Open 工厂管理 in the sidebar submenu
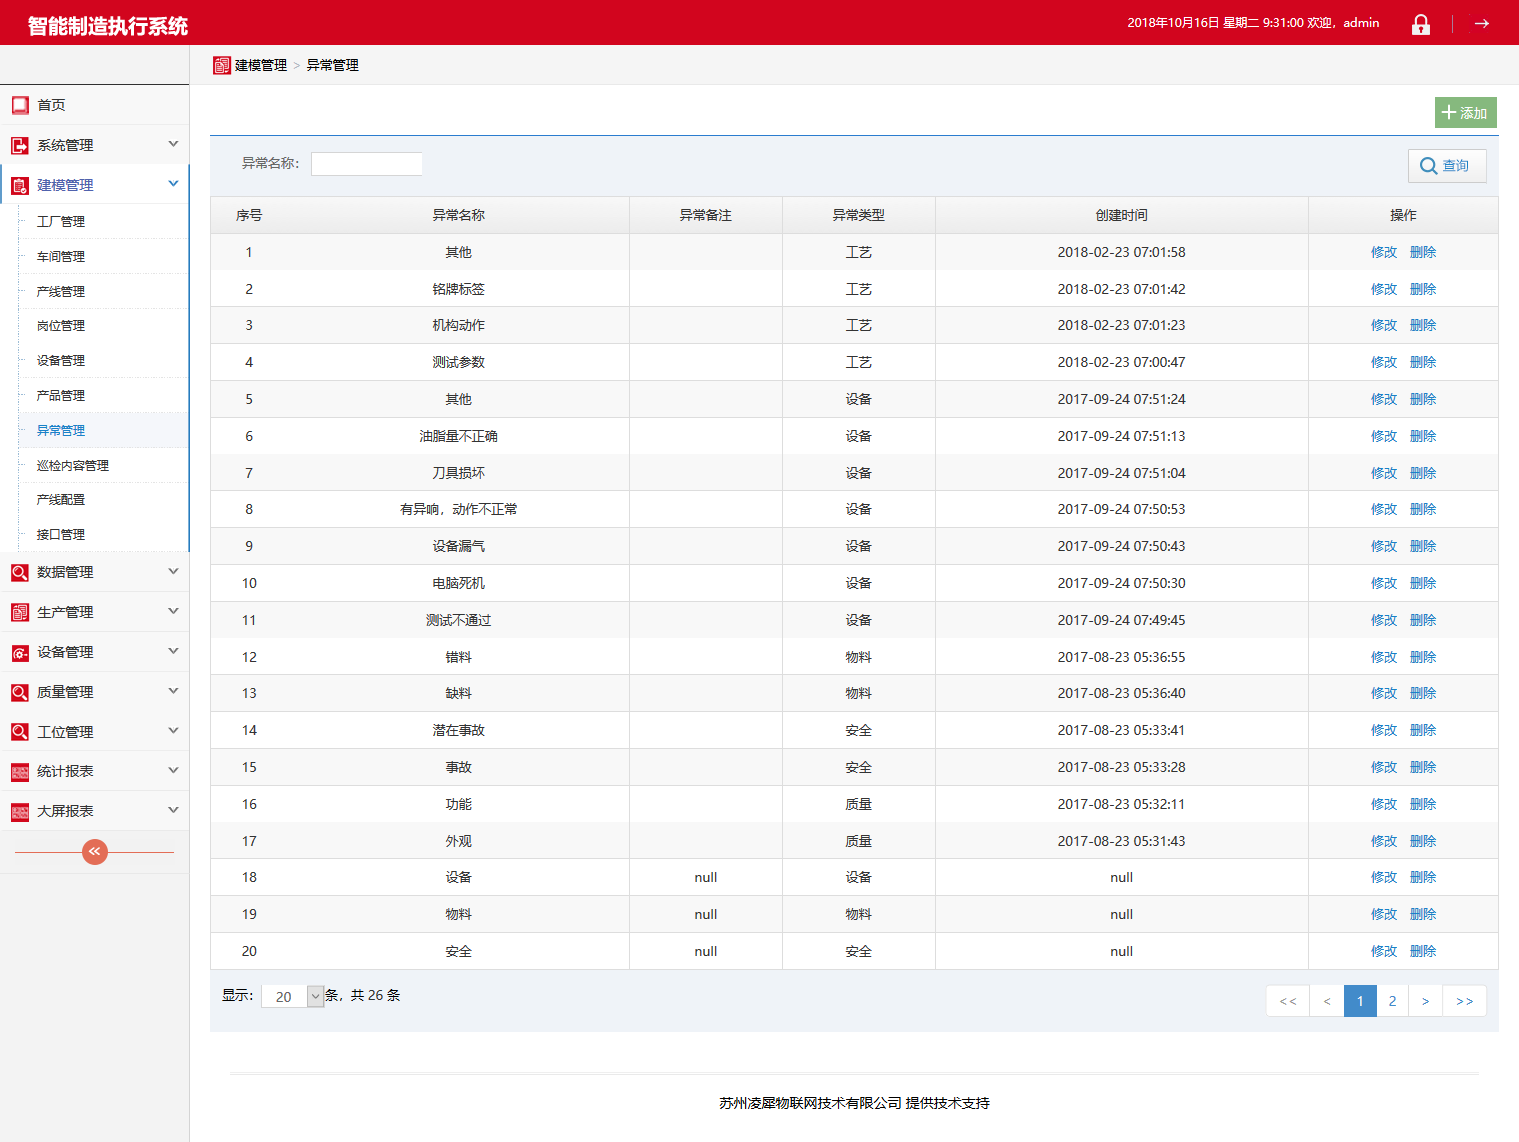1519x1142 pixels. click(x=61, y=222)
